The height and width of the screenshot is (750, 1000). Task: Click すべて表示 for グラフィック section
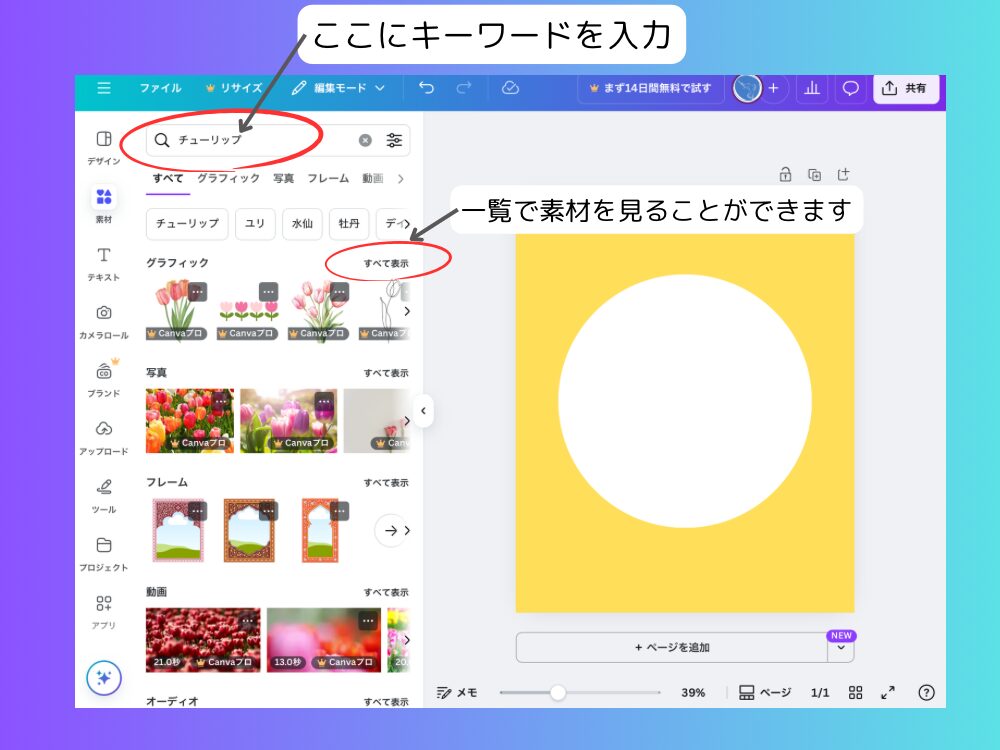[x=386, y=263]
